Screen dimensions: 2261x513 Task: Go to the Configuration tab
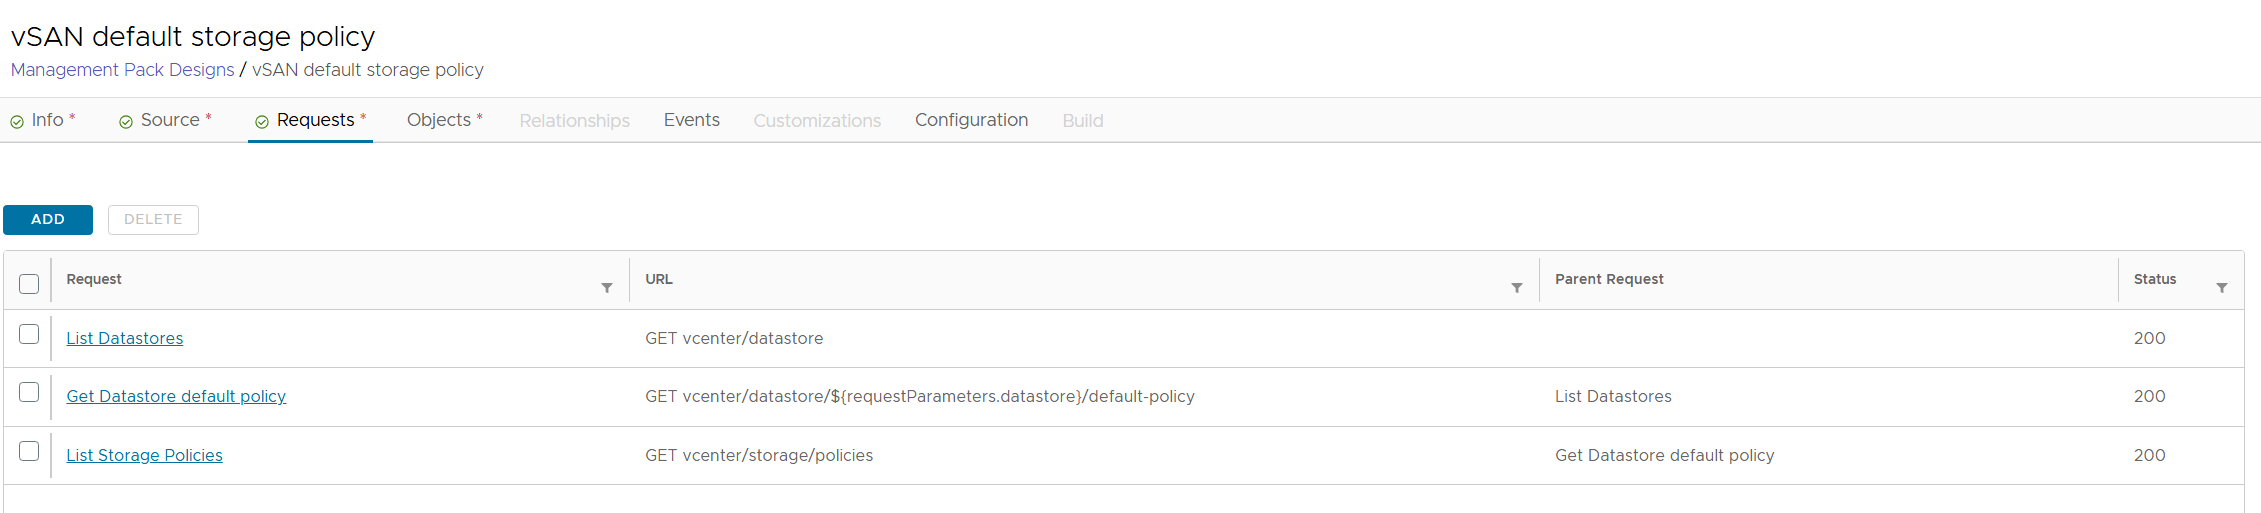[971, 120]
